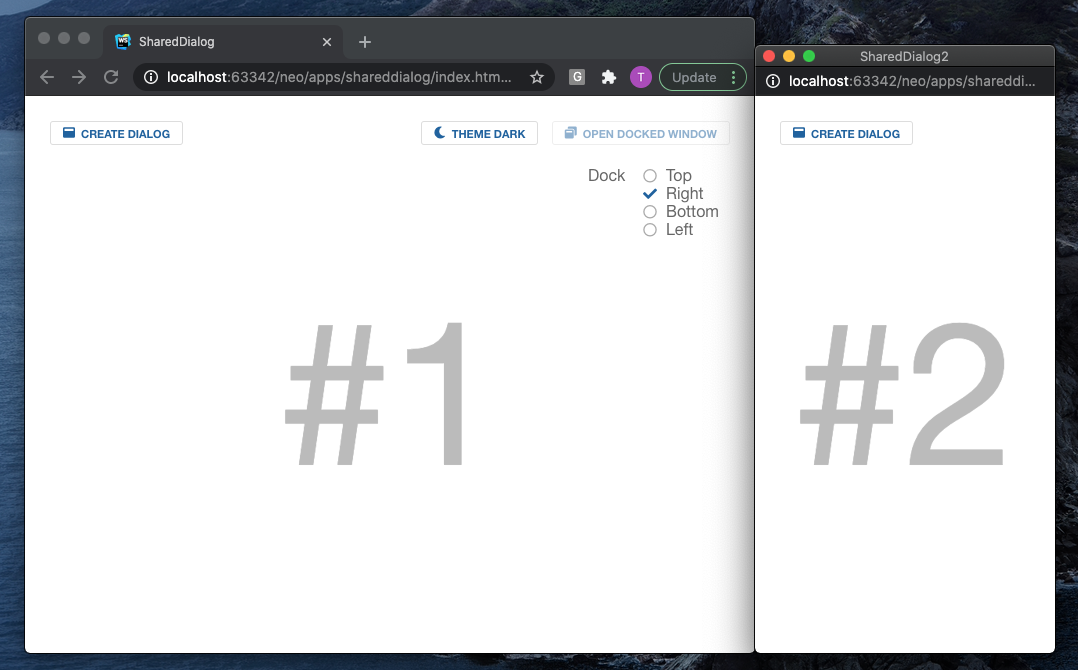Switch theme with Theme Dark button
The image size is (1078, 670).
tap(479, 133)
